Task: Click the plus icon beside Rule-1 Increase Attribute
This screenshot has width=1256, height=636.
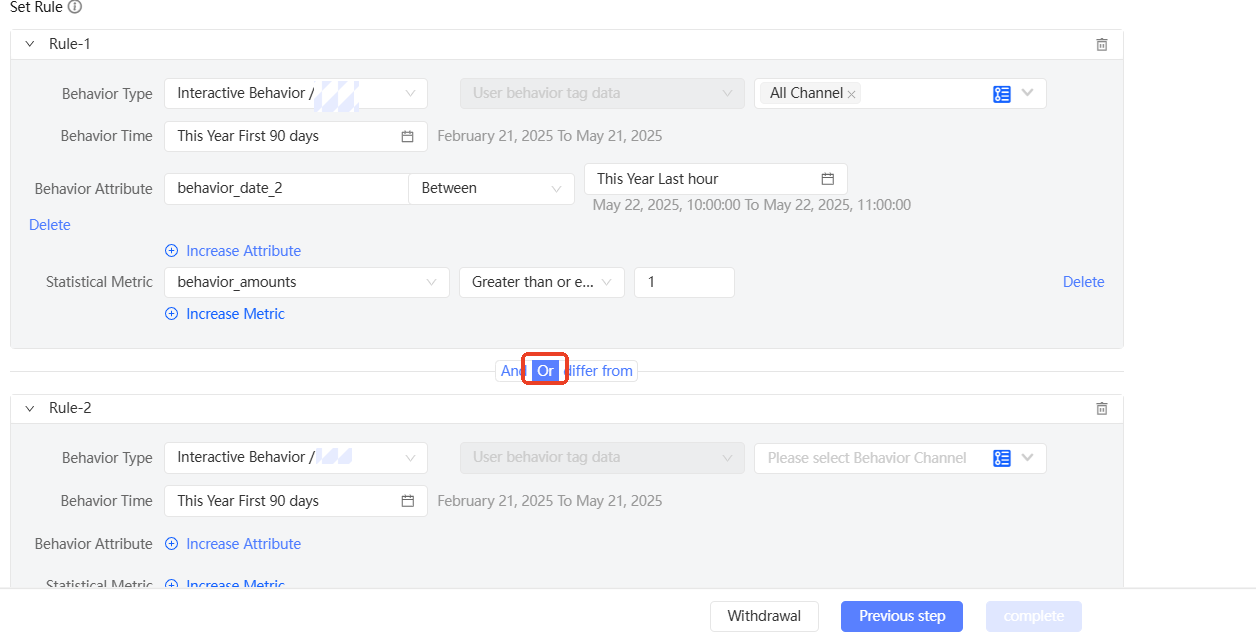Action: [171, 251]
